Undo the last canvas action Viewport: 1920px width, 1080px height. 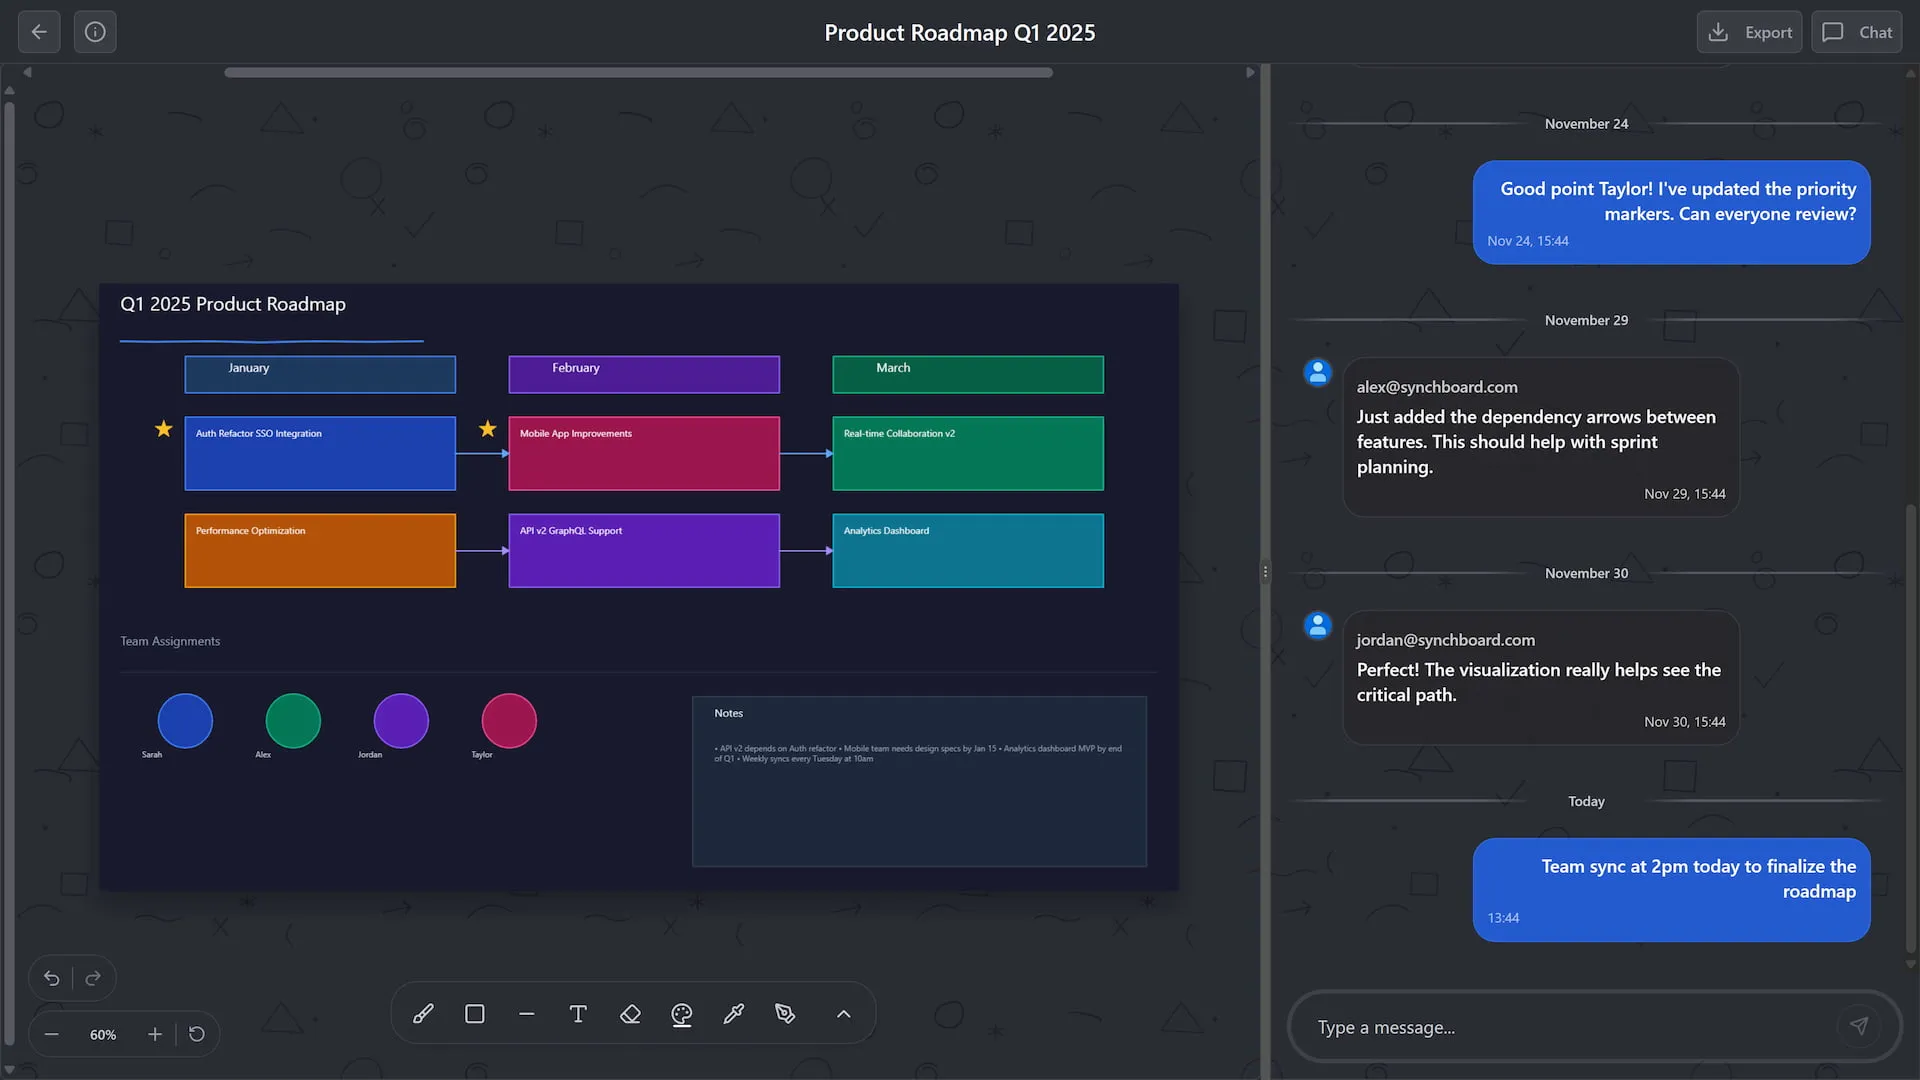click(51, 978)
